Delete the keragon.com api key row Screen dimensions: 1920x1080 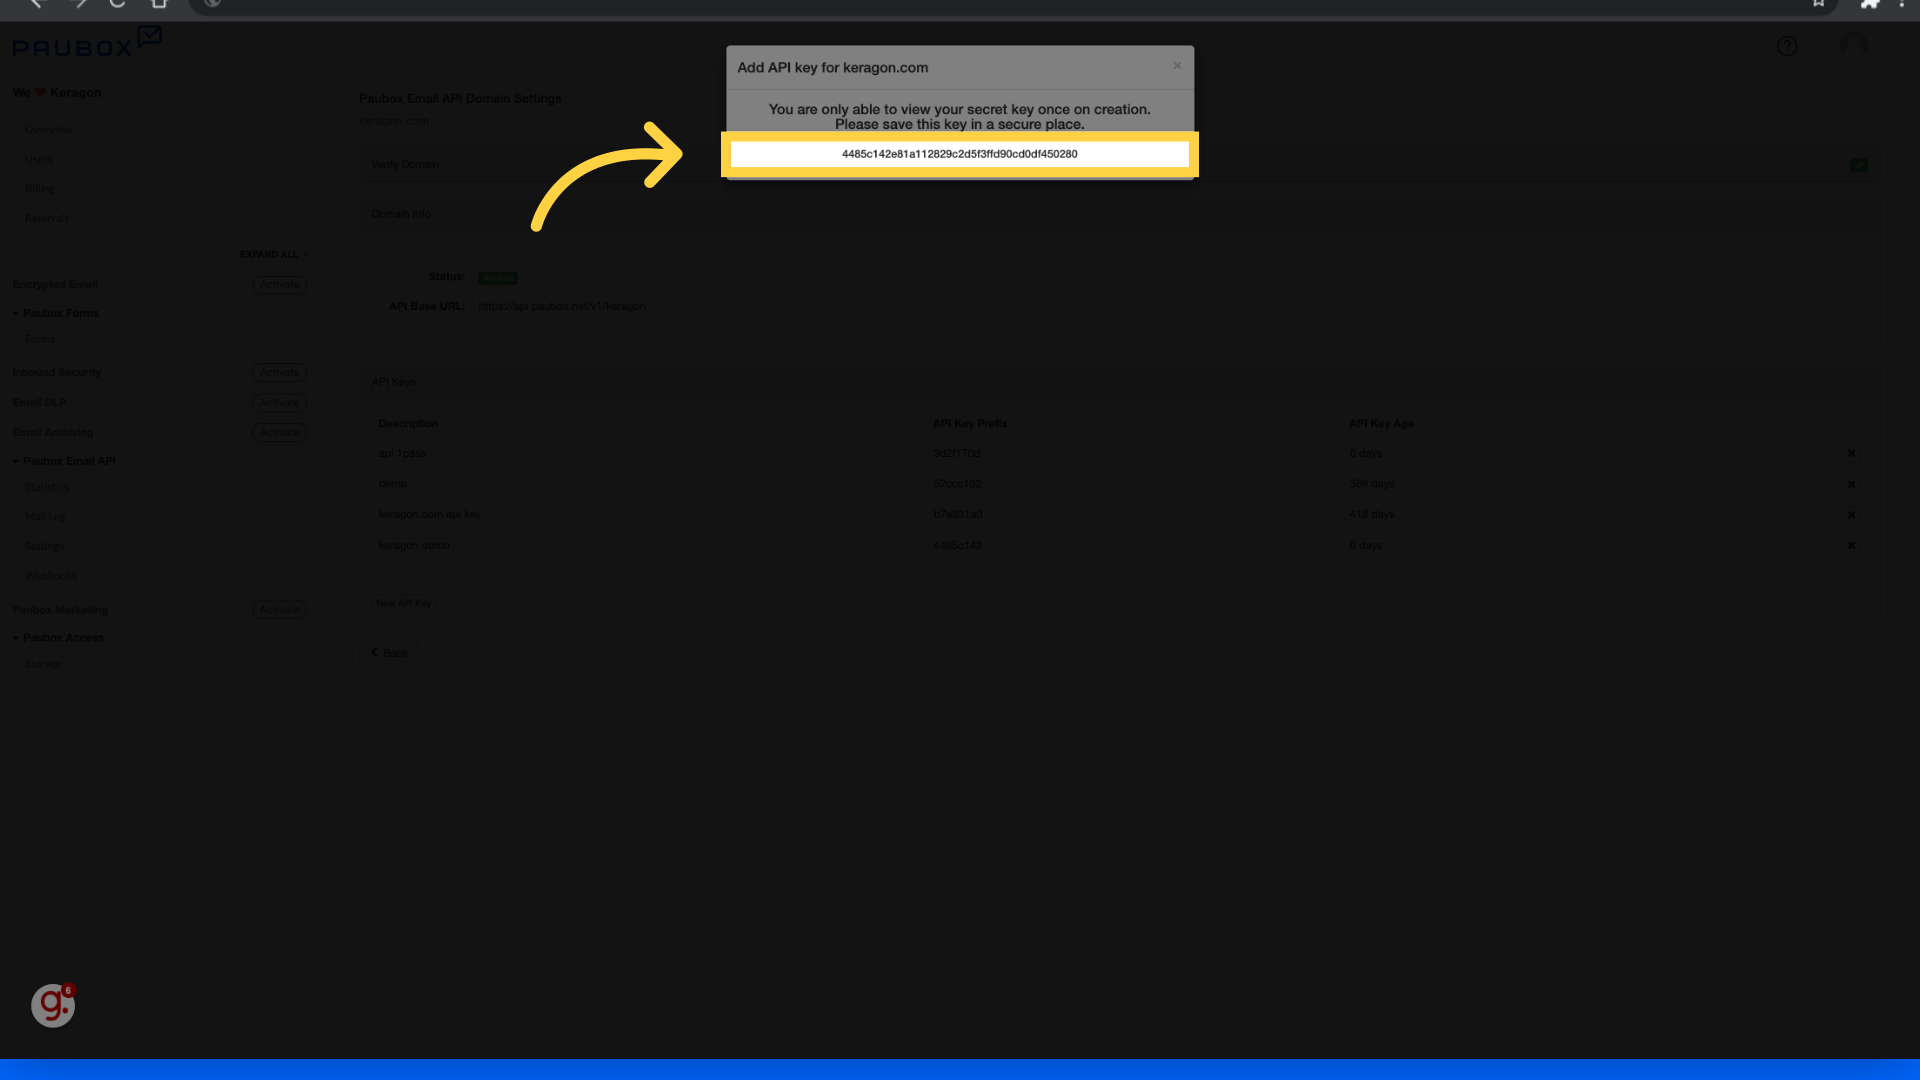(x=1851, y=515)
